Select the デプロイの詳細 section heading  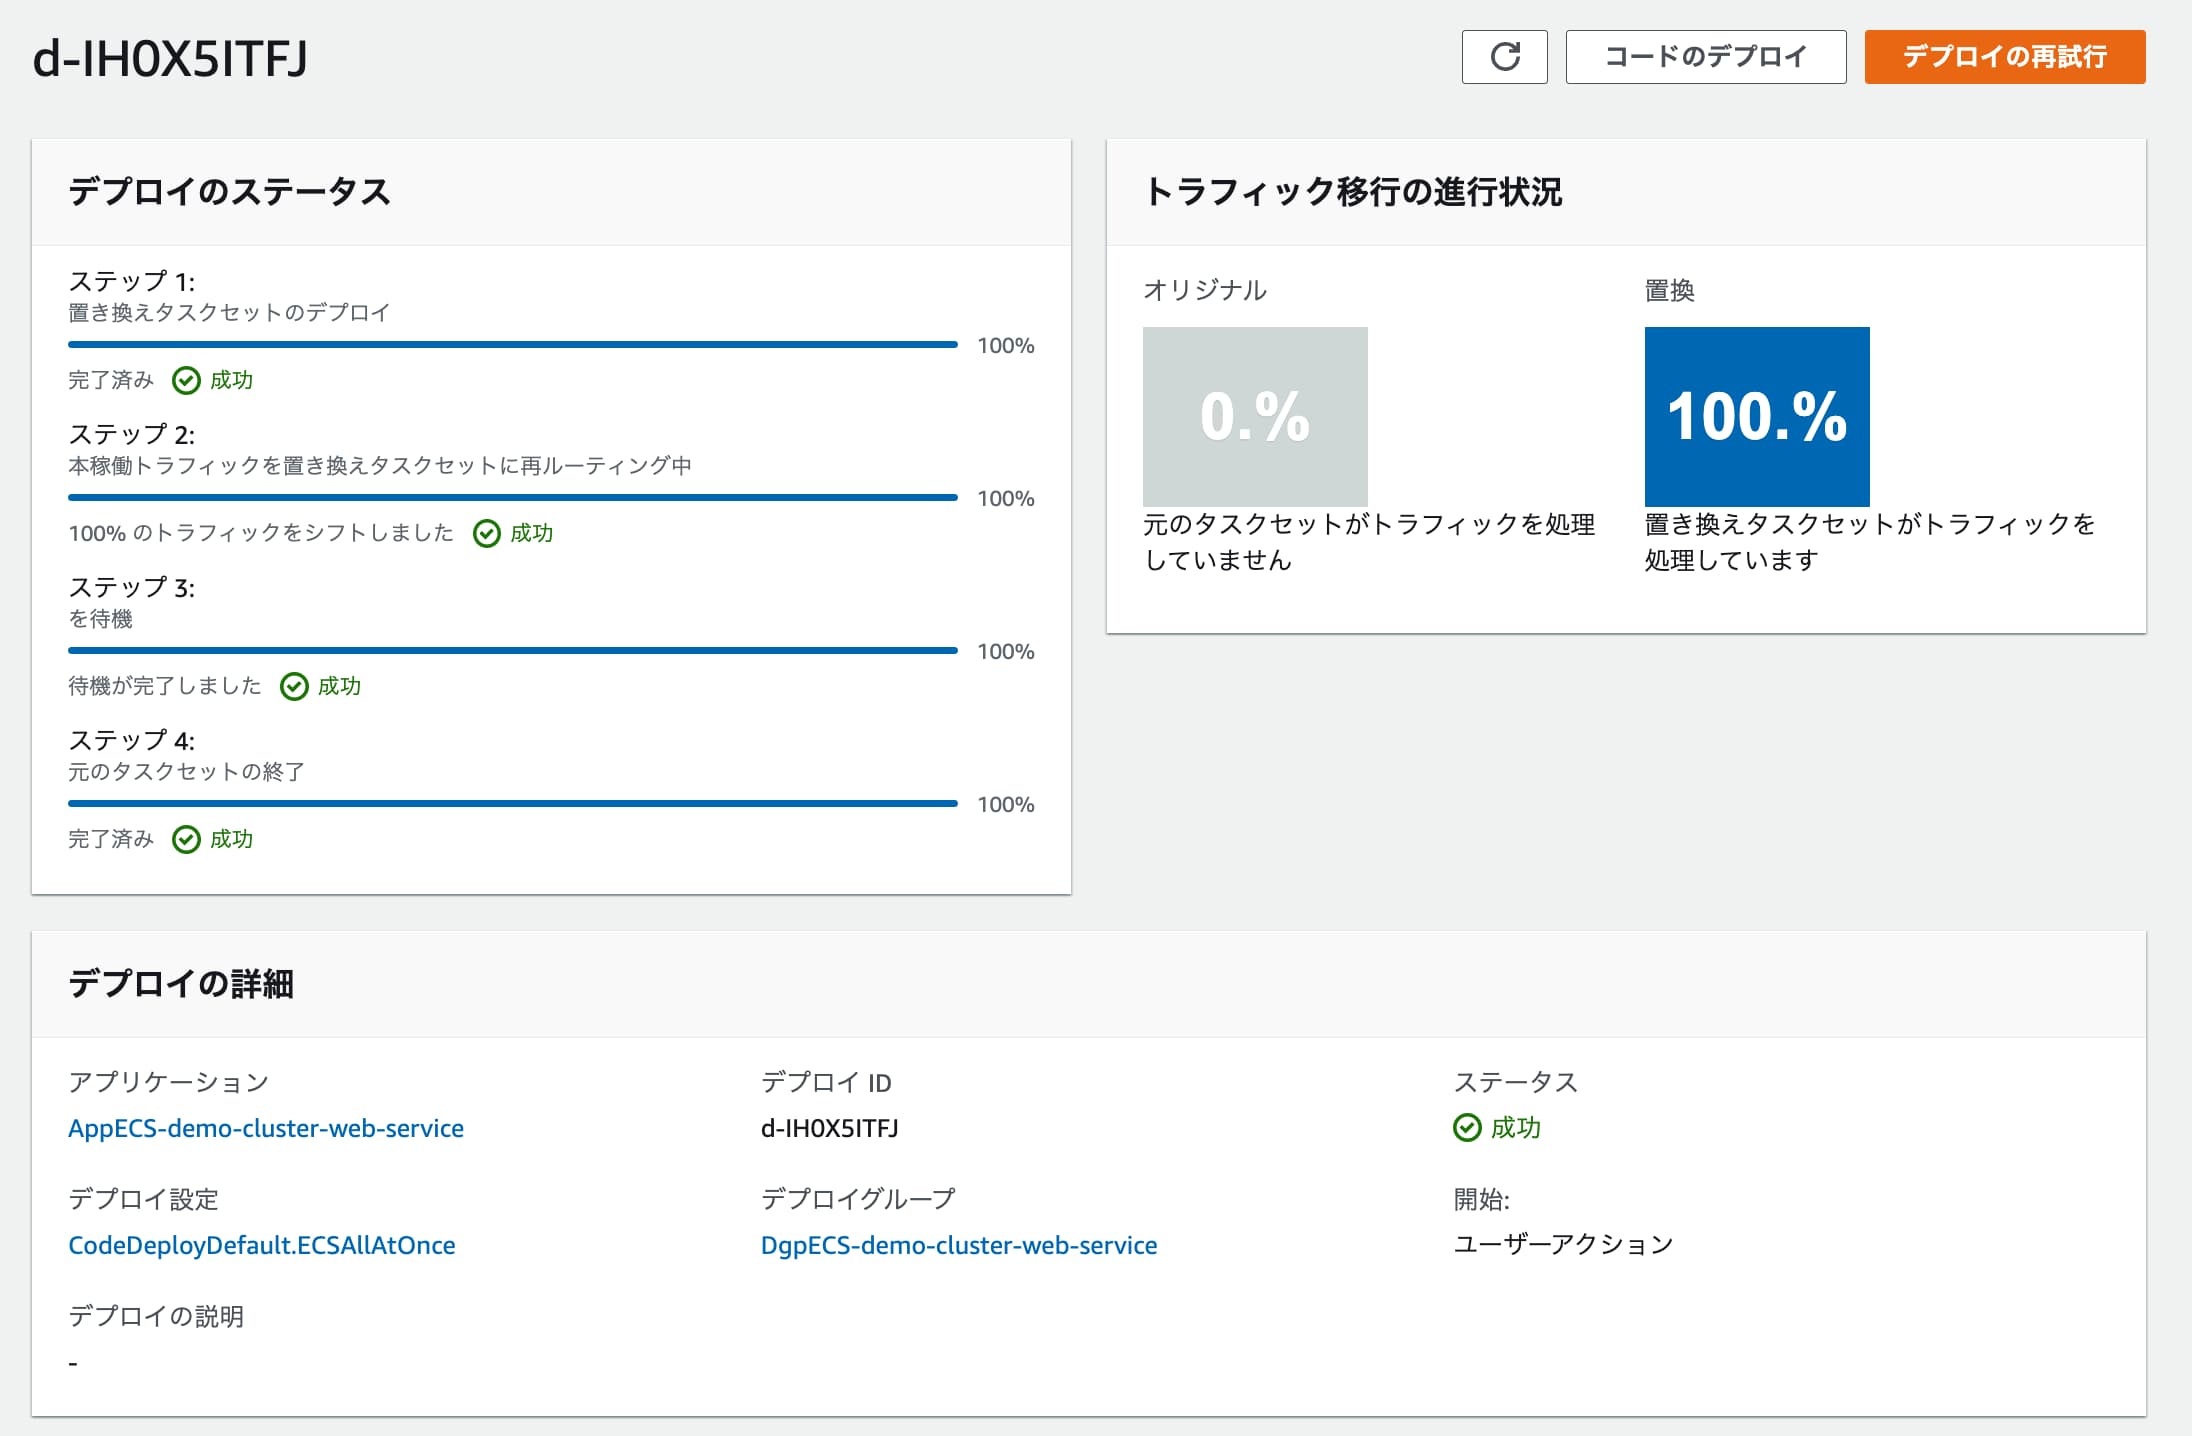(181, 982)
